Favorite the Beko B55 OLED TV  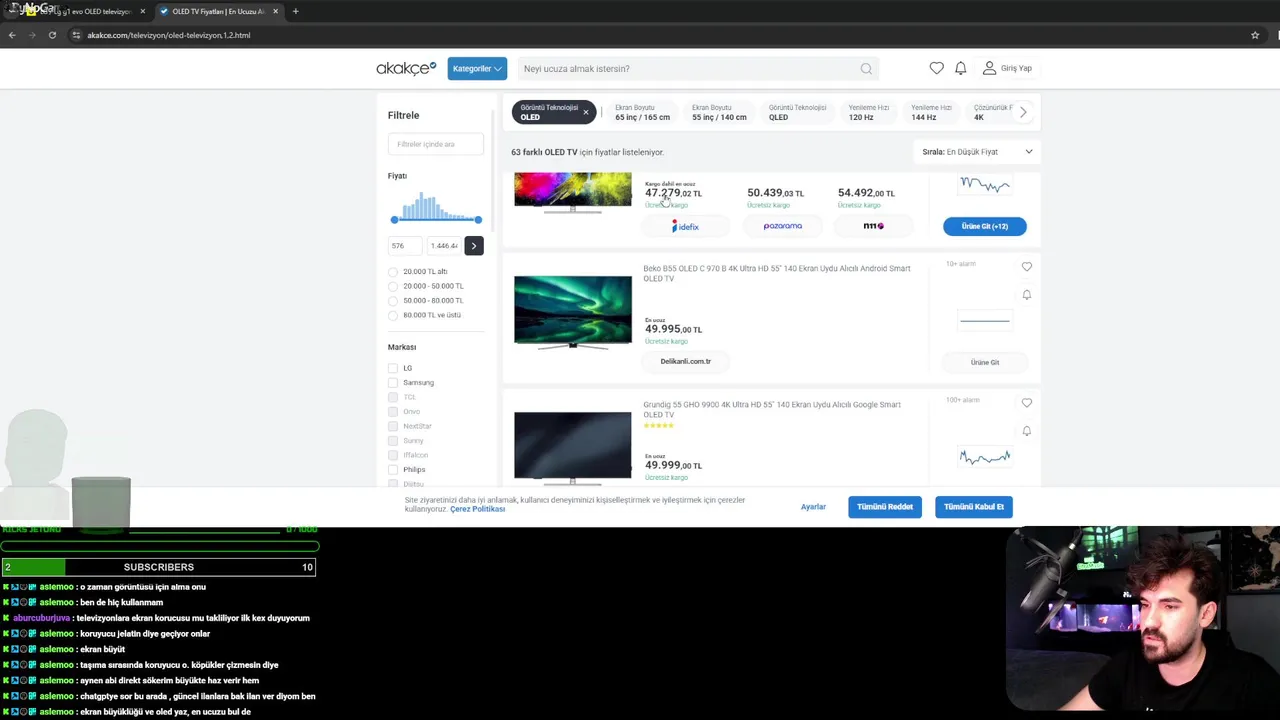1027,267
